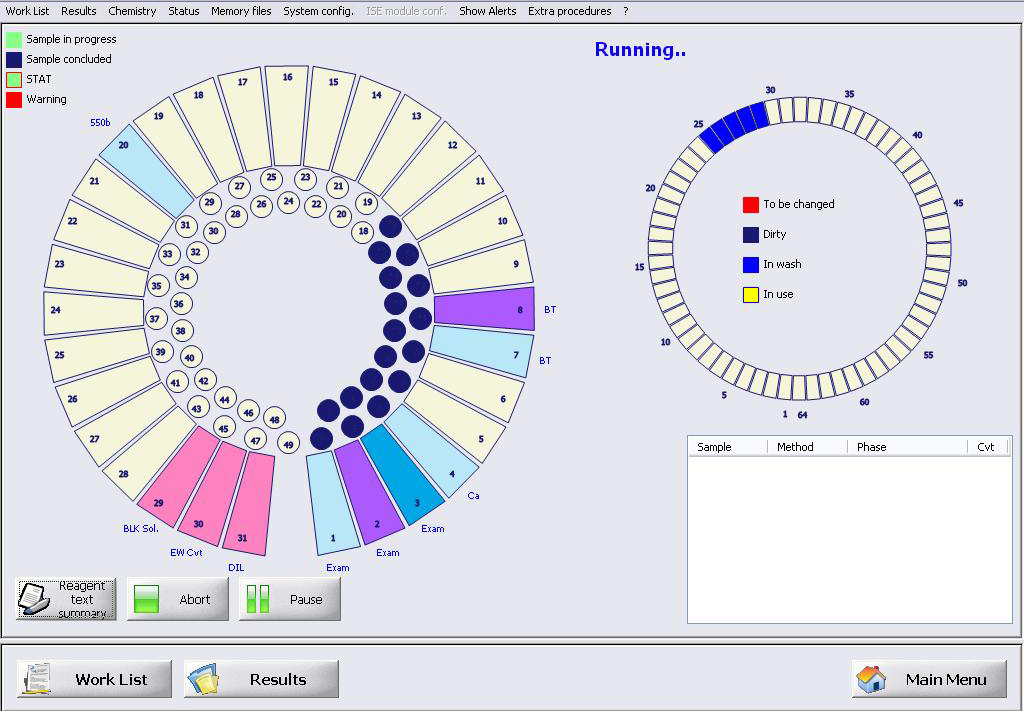Open the Work List button at bottom
The width and height of the screenshot is (1024, 711).
[x=94, y=679]
